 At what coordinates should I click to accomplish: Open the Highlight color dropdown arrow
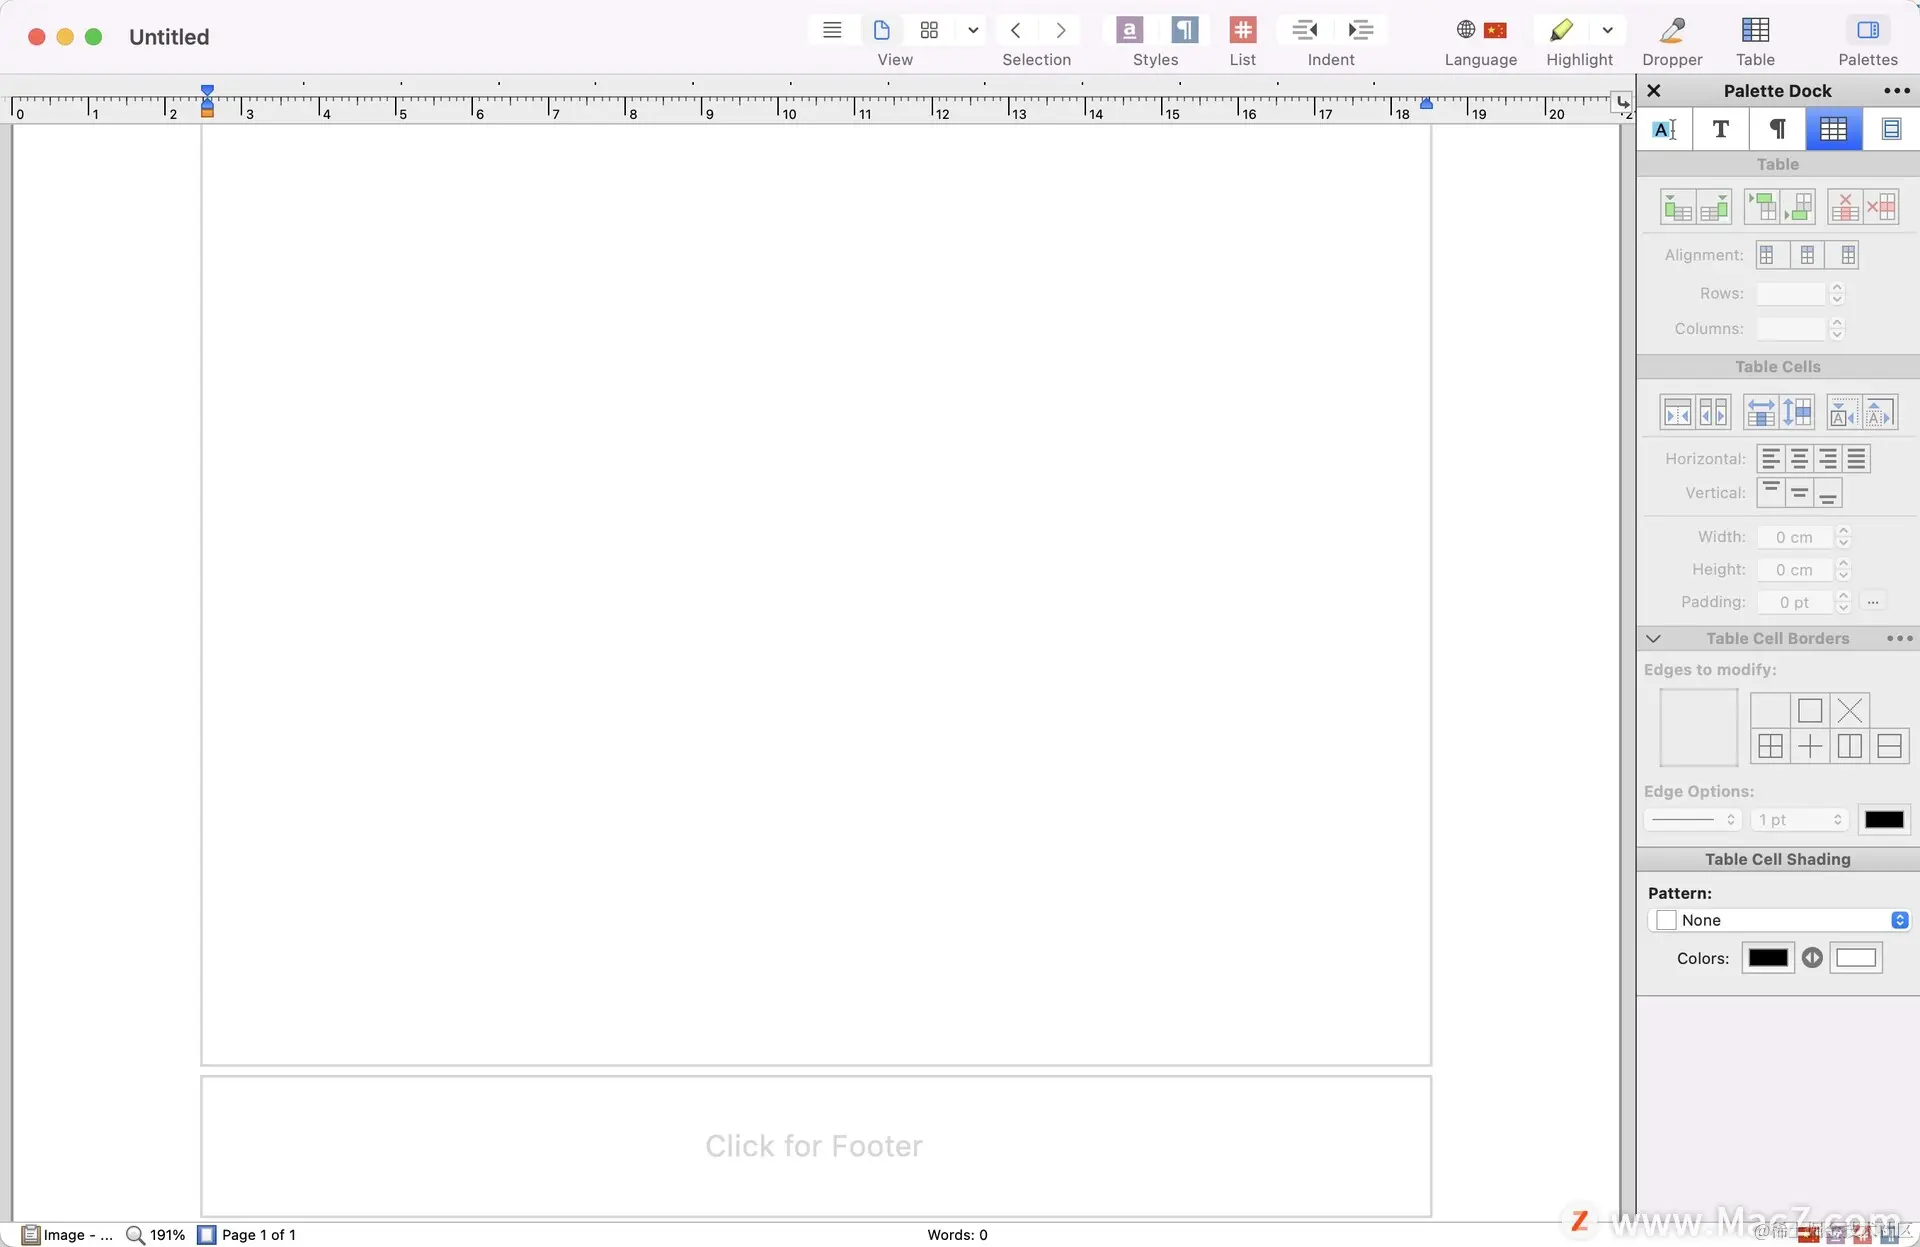(x=1607, y=30)
